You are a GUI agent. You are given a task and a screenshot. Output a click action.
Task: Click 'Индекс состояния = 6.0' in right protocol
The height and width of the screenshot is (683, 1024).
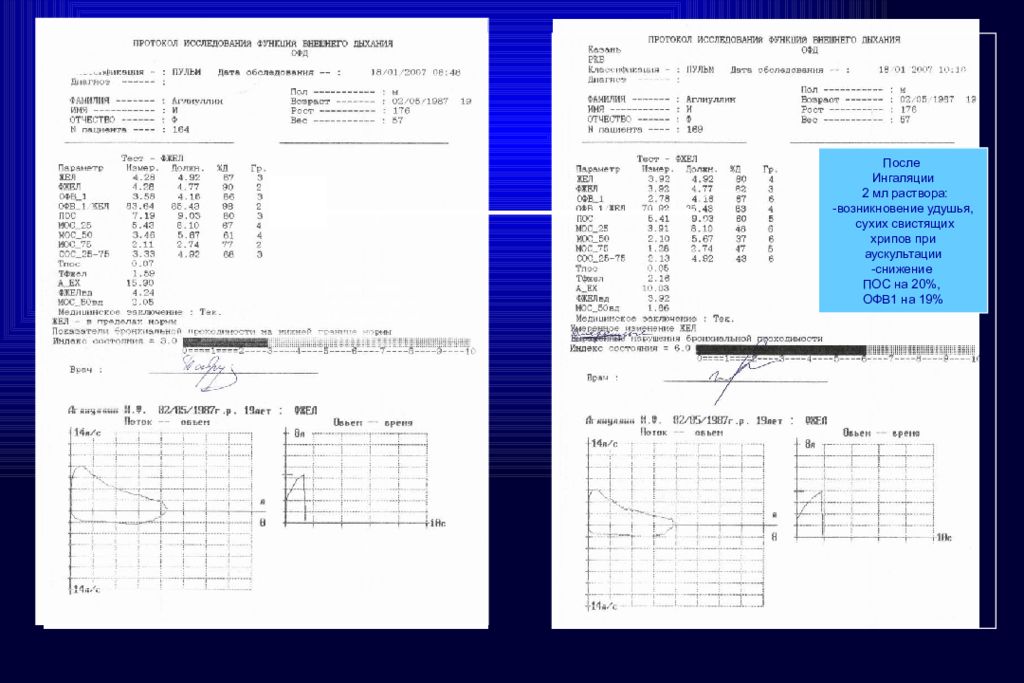pyautogui.click(x=630, y=349)
